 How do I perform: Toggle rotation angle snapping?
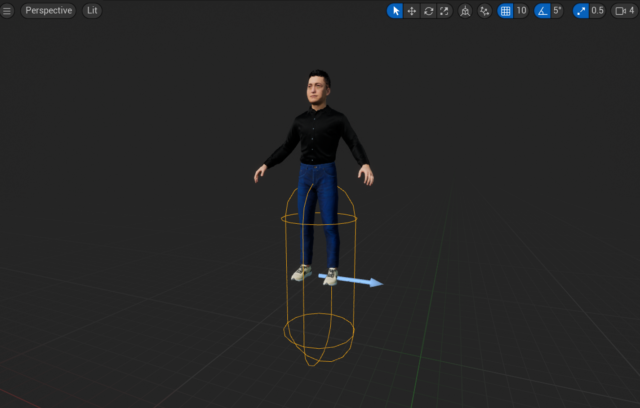point(542,11)
